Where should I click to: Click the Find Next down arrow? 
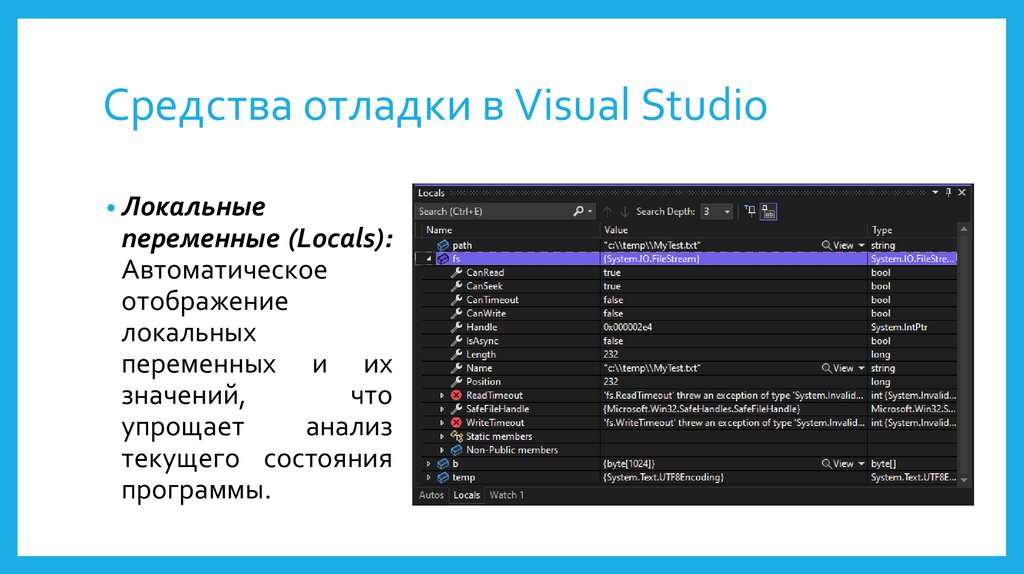click(x=624, y=212)
